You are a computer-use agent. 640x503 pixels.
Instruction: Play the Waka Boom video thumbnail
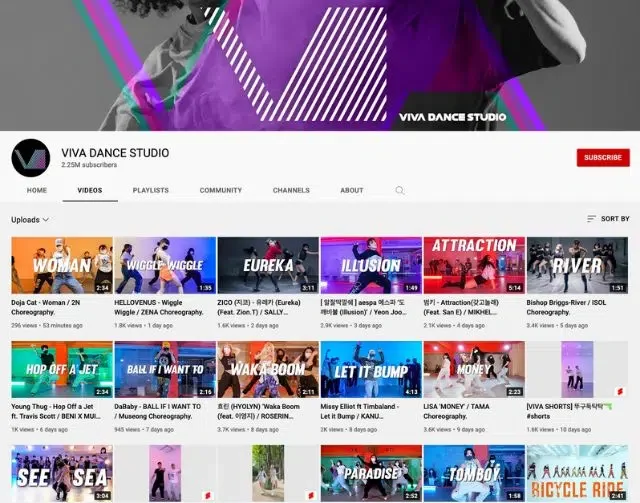click(x=267, y=370)
